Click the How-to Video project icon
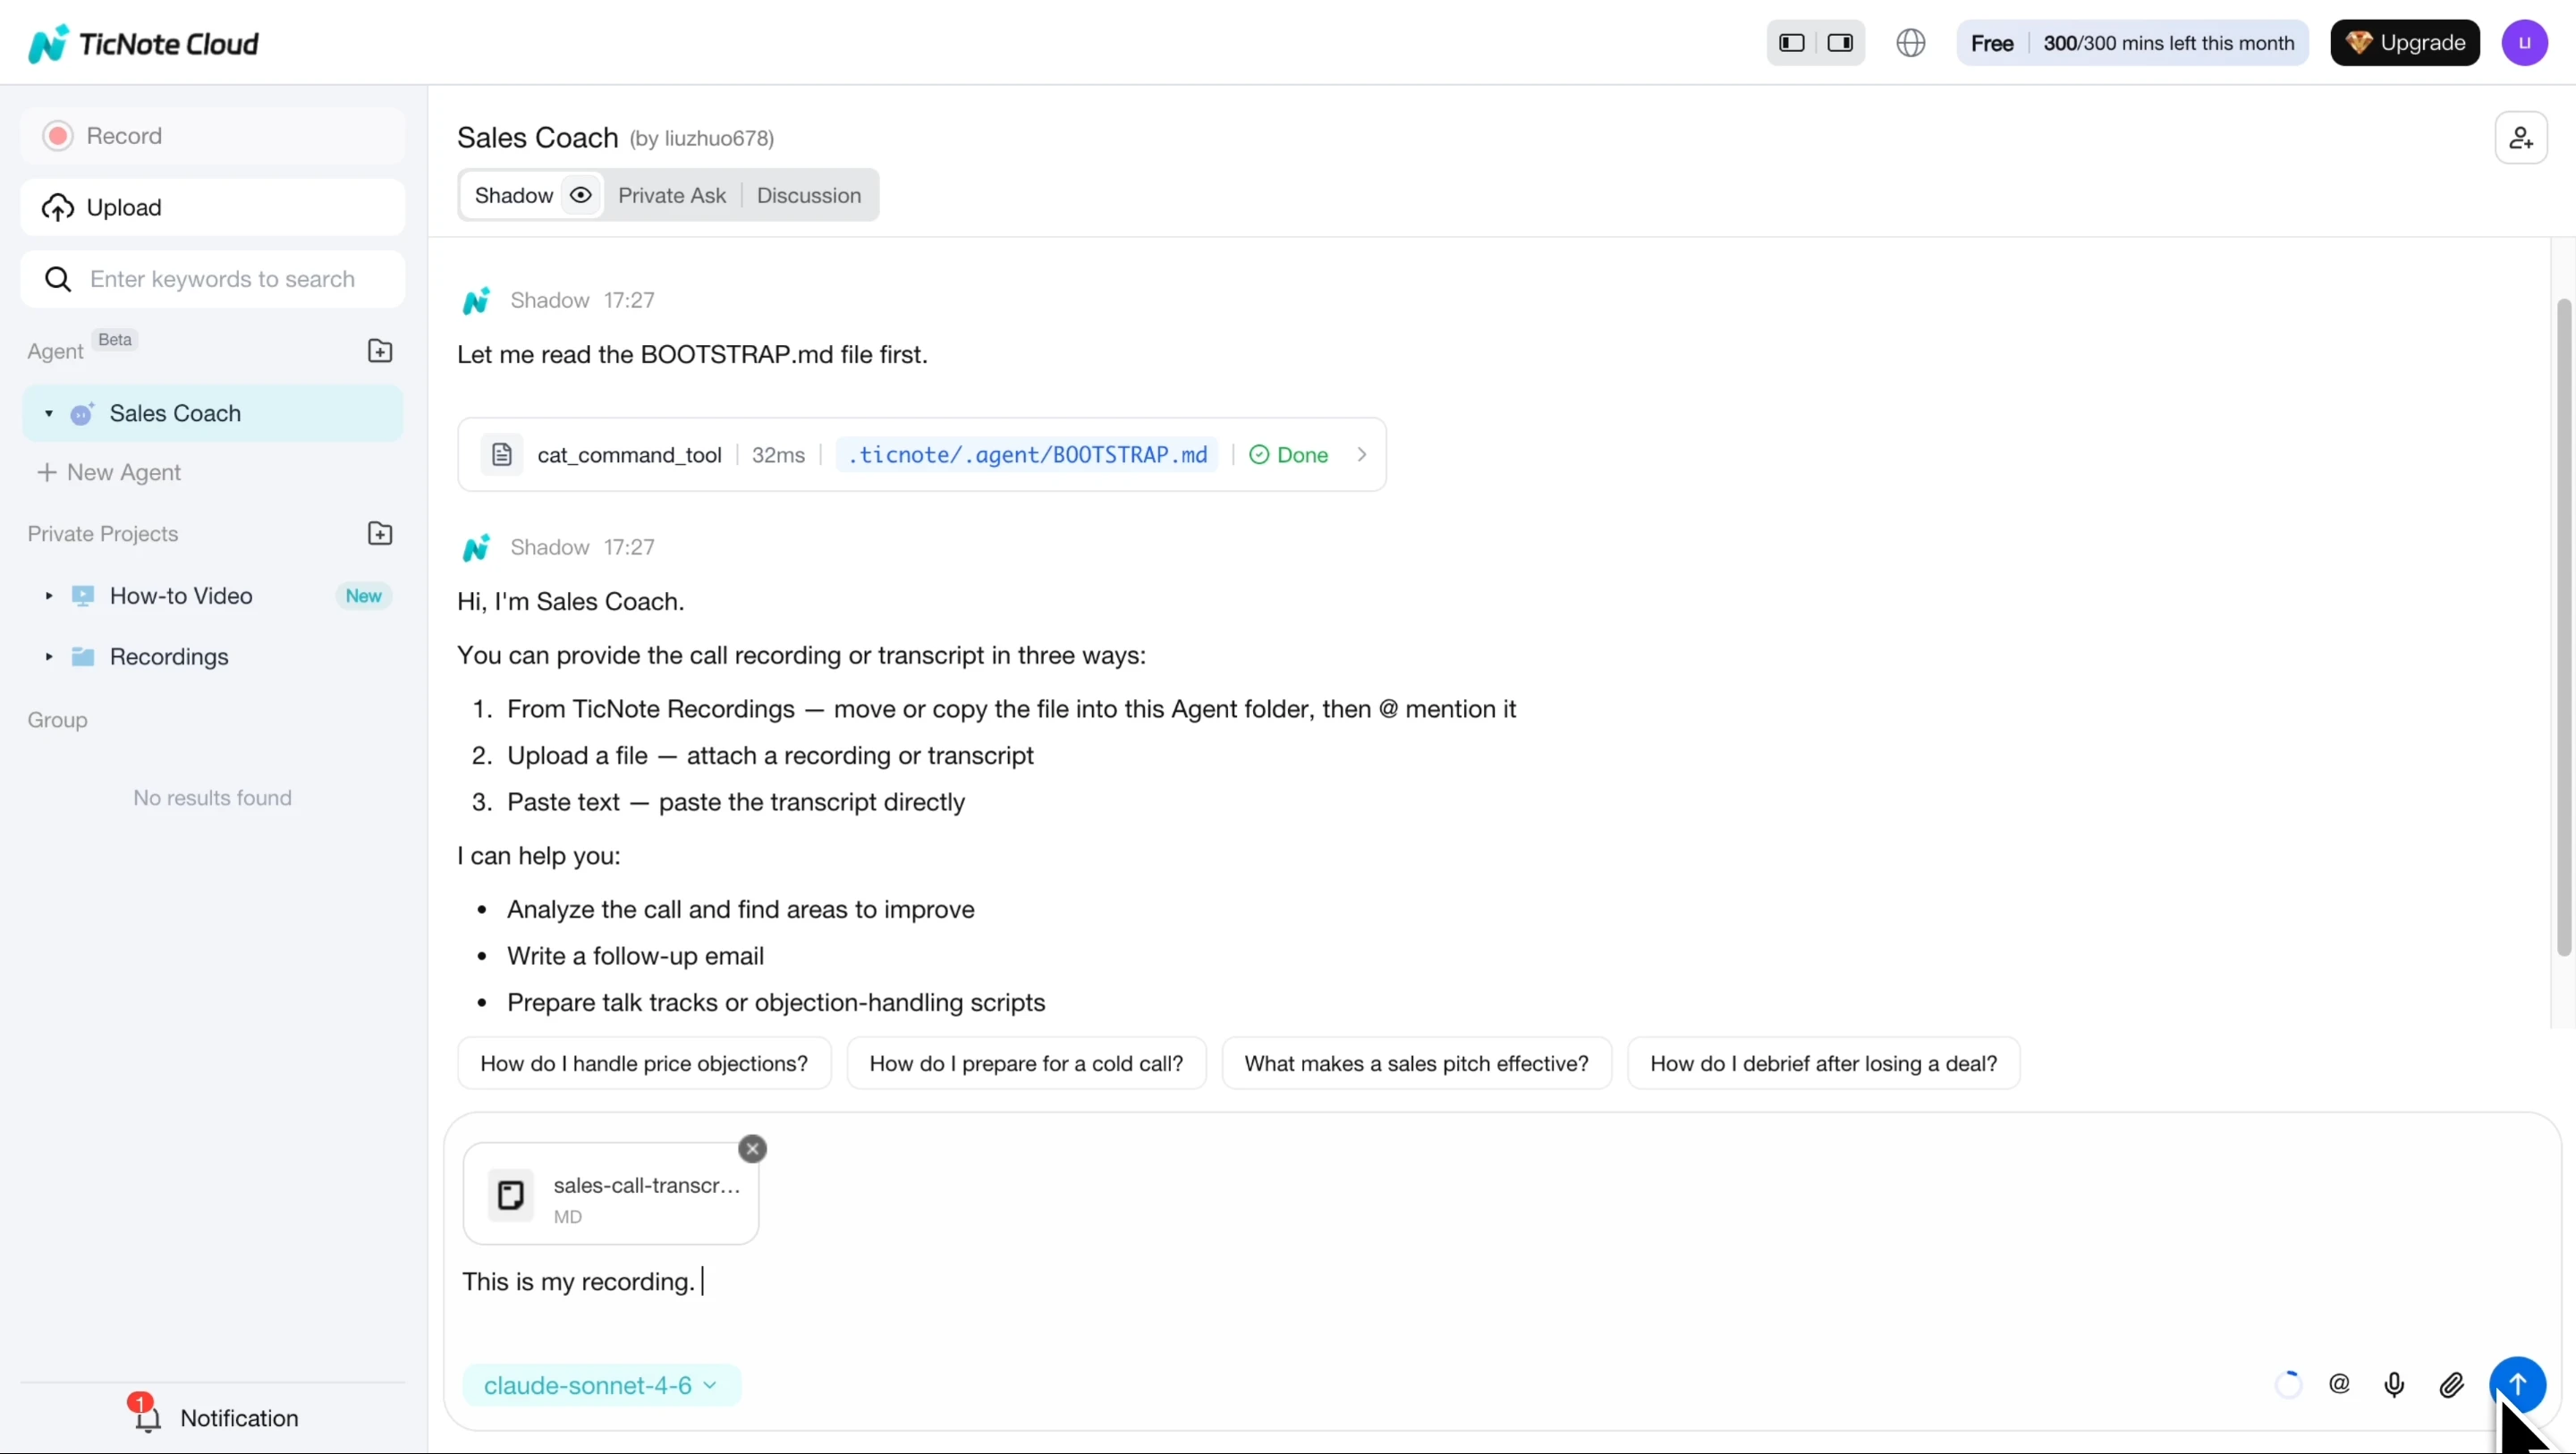The height and width of the screenshot is (1454, 2576). 83,596
